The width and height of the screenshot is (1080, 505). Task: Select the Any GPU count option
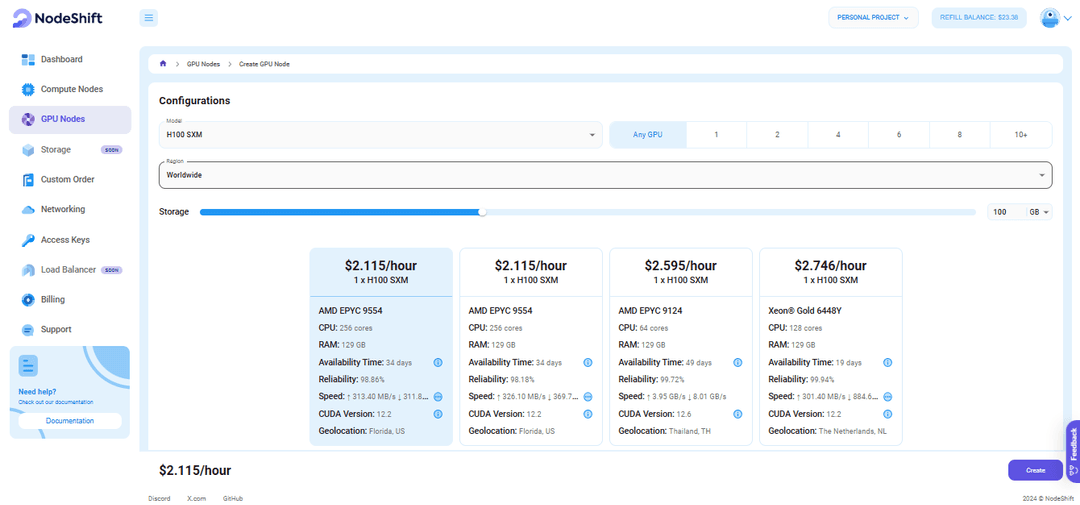[647, 135]
